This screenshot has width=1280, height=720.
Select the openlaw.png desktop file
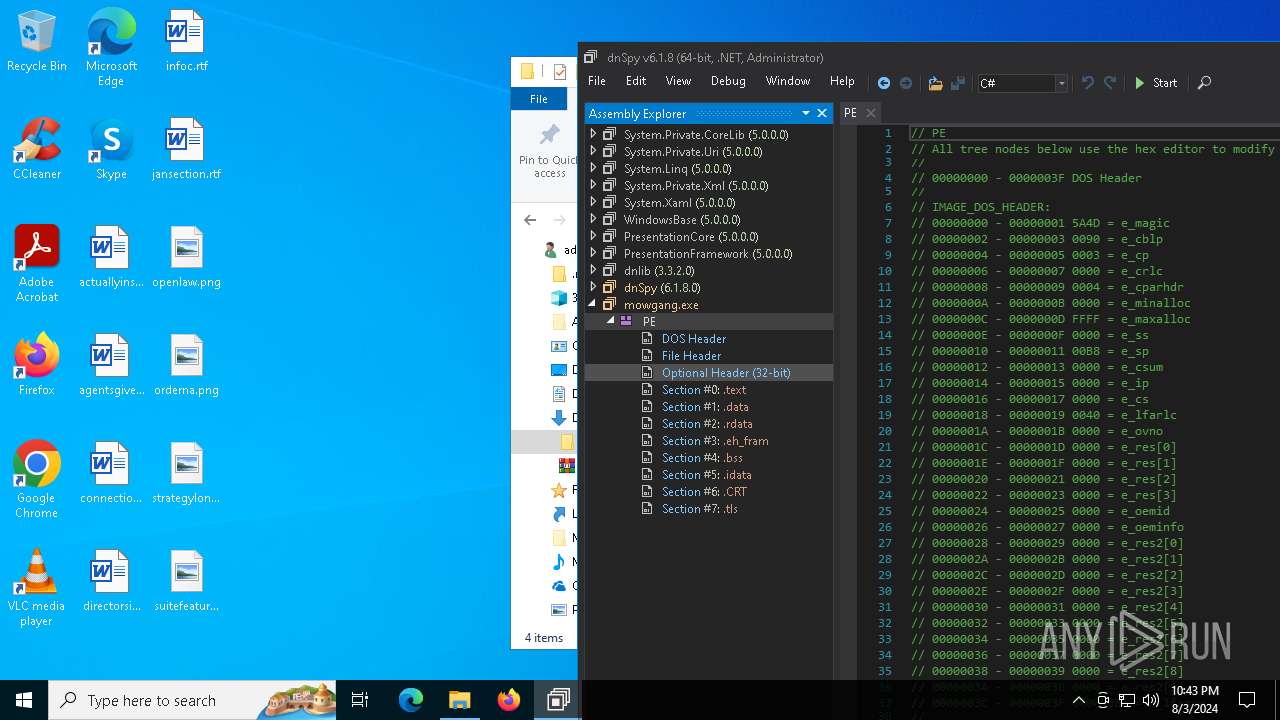pyautogui.click(x=186, y=257)
